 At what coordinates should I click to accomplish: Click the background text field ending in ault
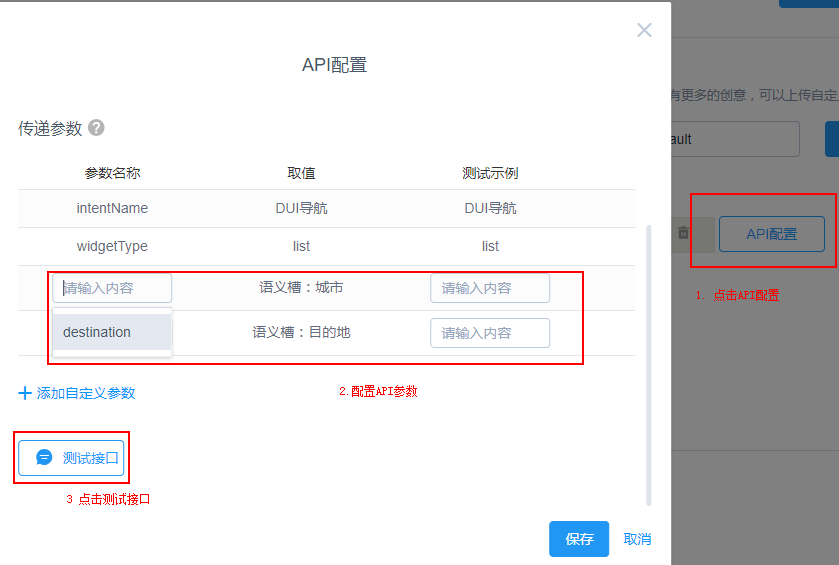coord(735,139)
